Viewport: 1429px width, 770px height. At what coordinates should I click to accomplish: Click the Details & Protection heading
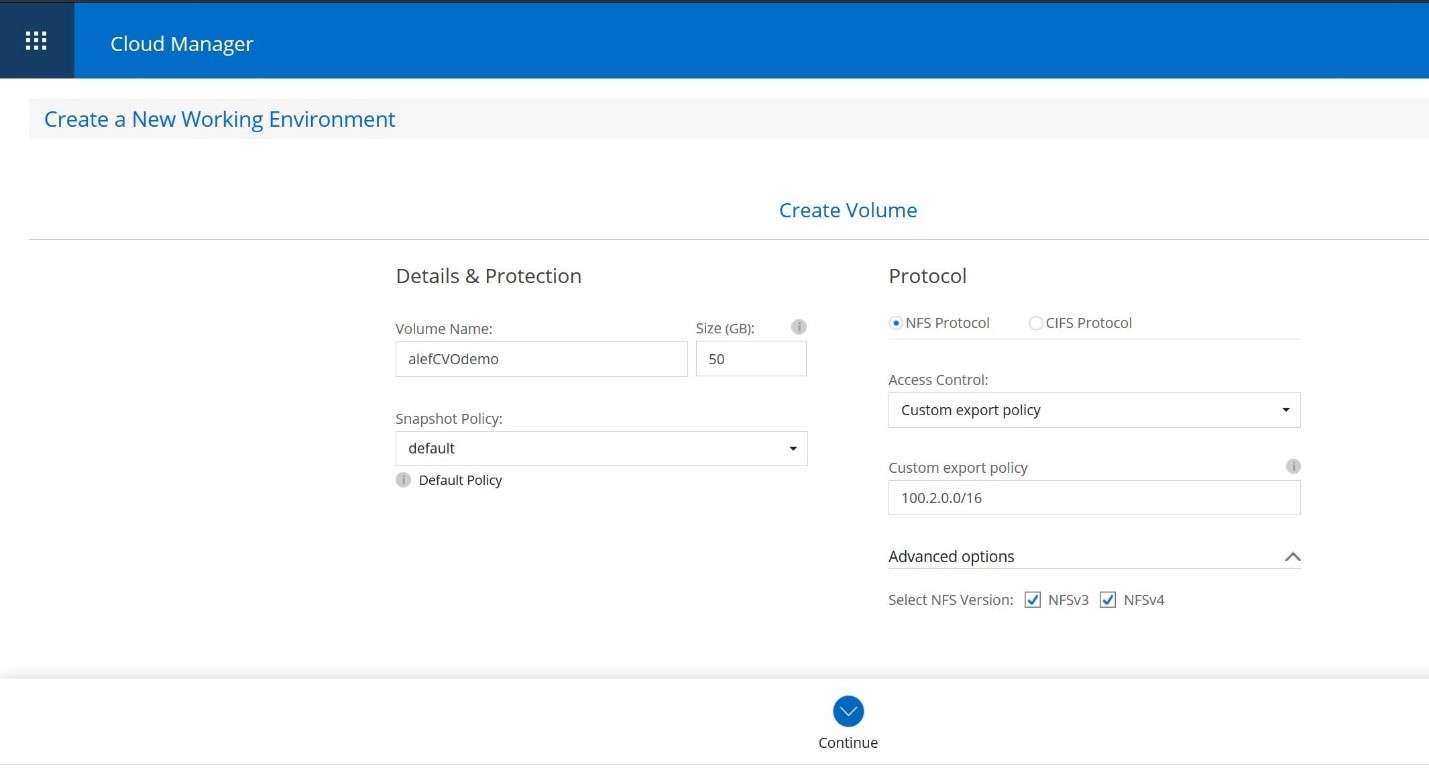point(489,276)
